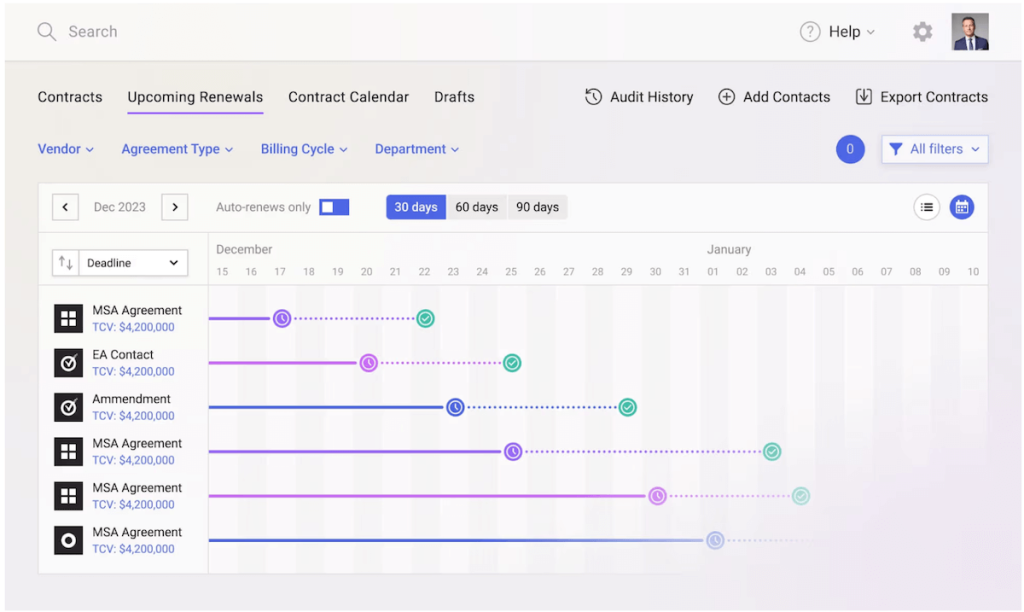Click the green renewal marker on Ammendment row

[x=628, y=407]
